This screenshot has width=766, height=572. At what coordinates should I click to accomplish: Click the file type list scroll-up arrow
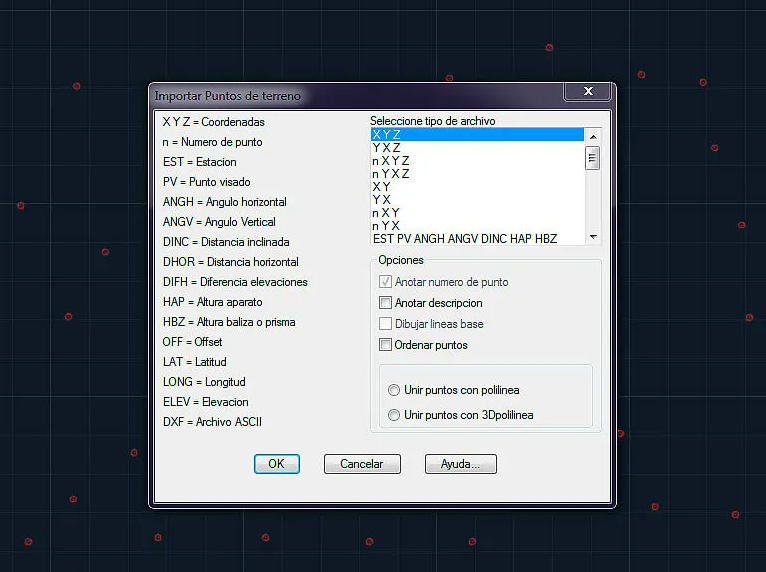(593, 137)
